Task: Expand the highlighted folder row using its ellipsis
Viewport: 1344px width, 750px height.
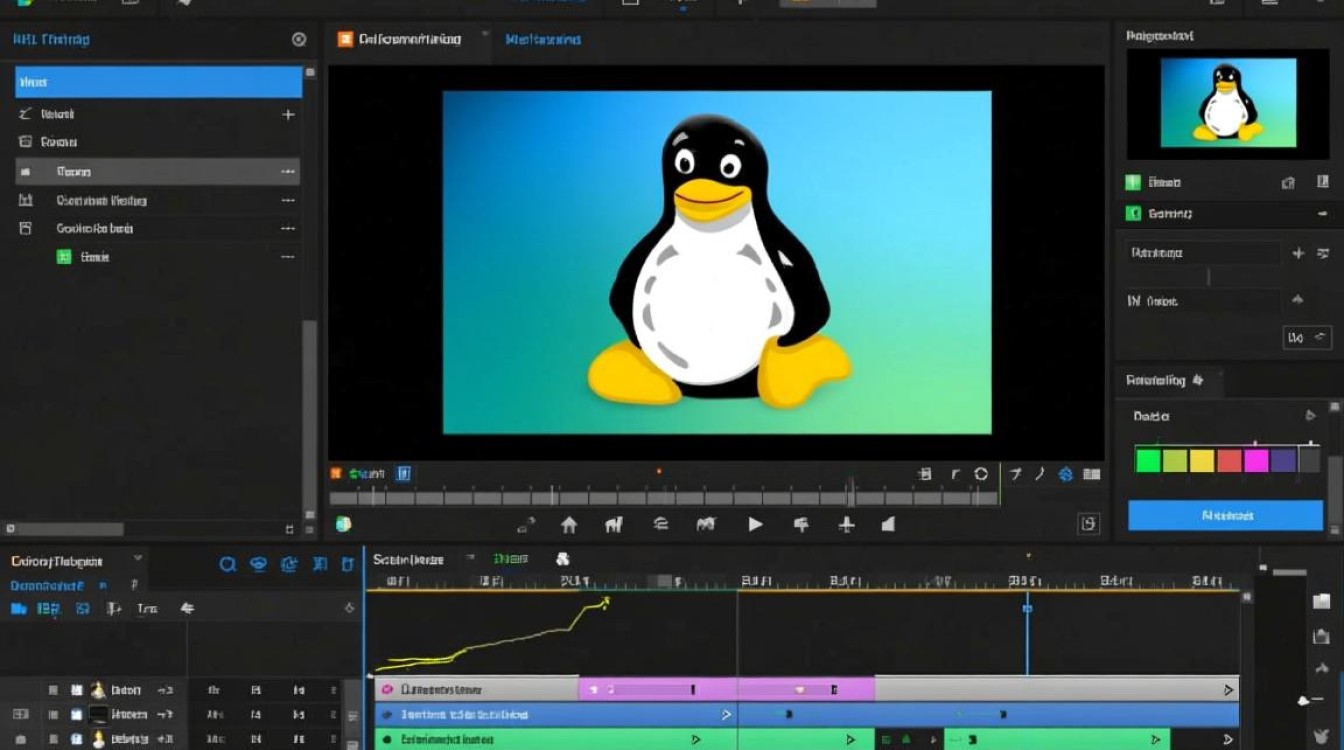Action: (288, 171)
